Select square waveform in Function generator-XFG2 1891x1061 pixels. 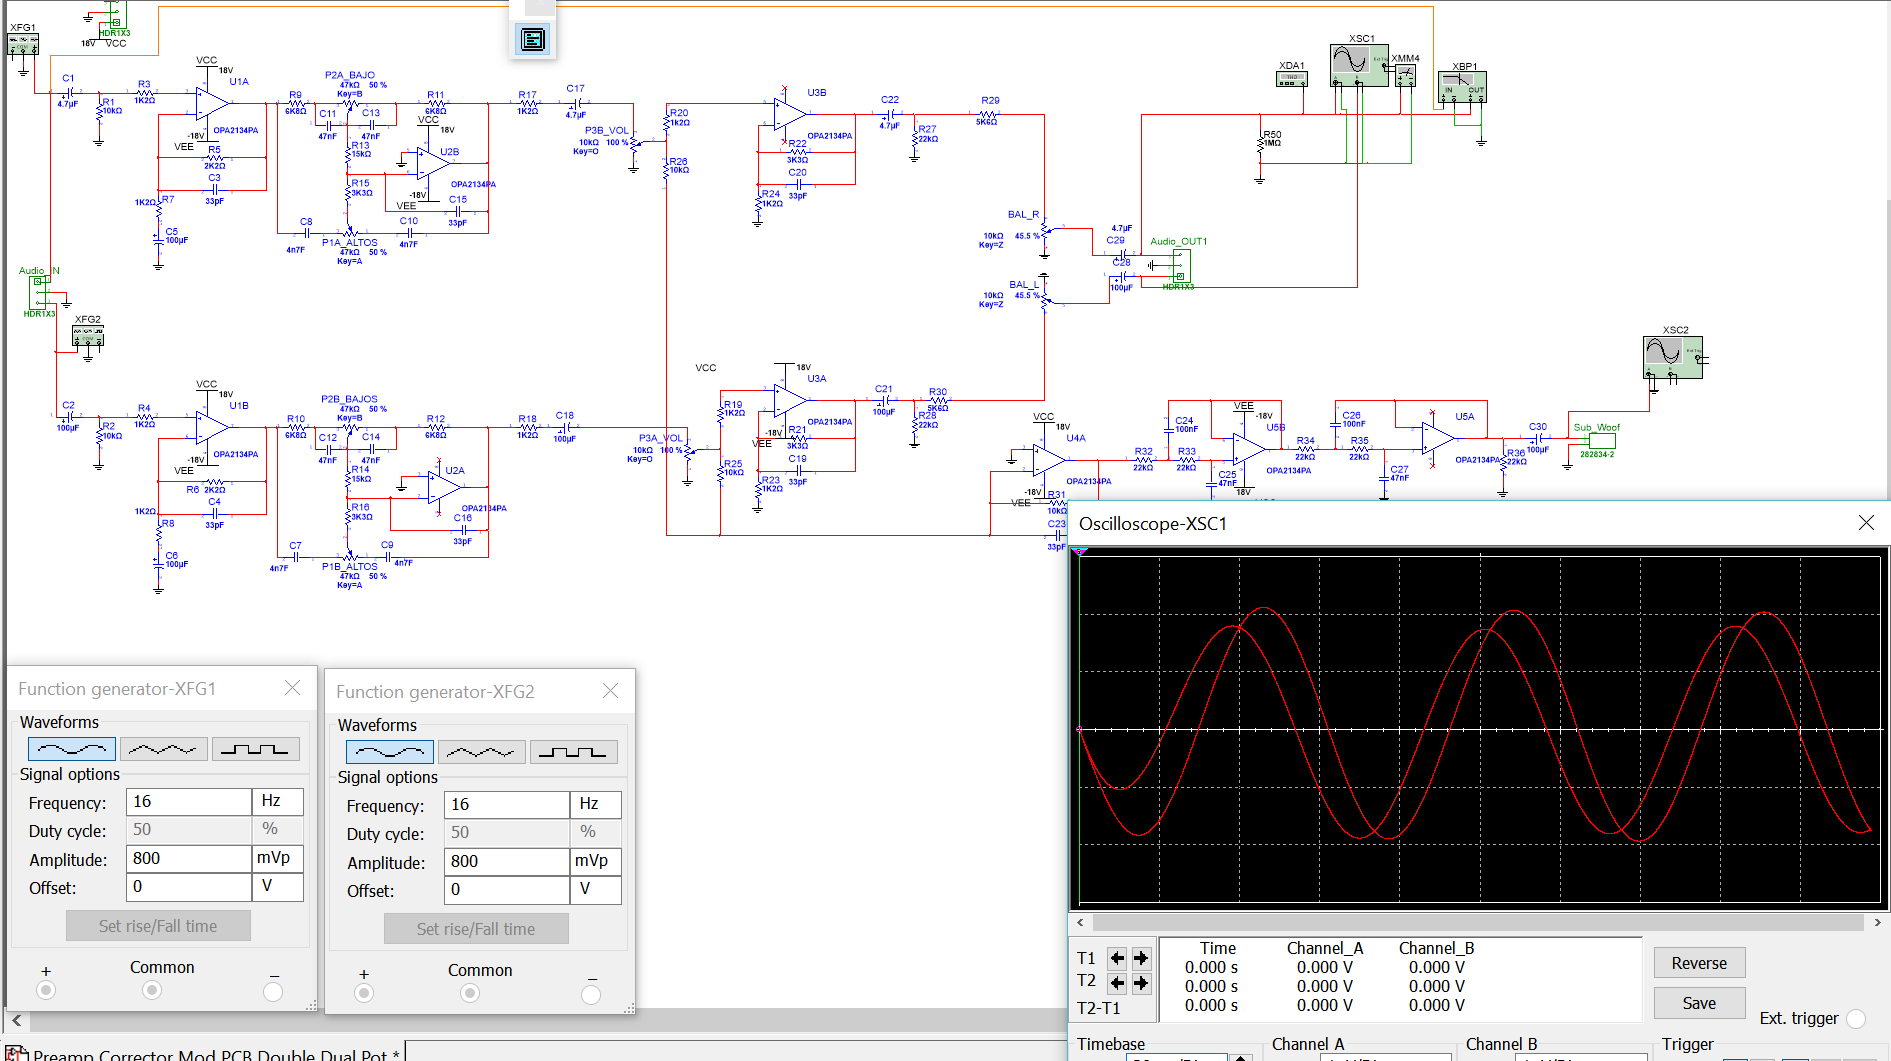point(573,752)
